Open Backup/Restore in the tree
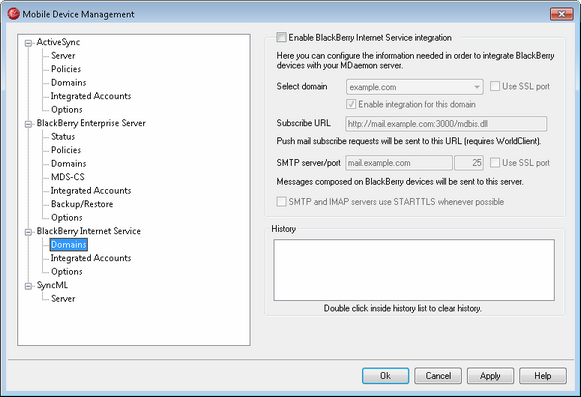The image size is (581, 397). tap(82, 204)
